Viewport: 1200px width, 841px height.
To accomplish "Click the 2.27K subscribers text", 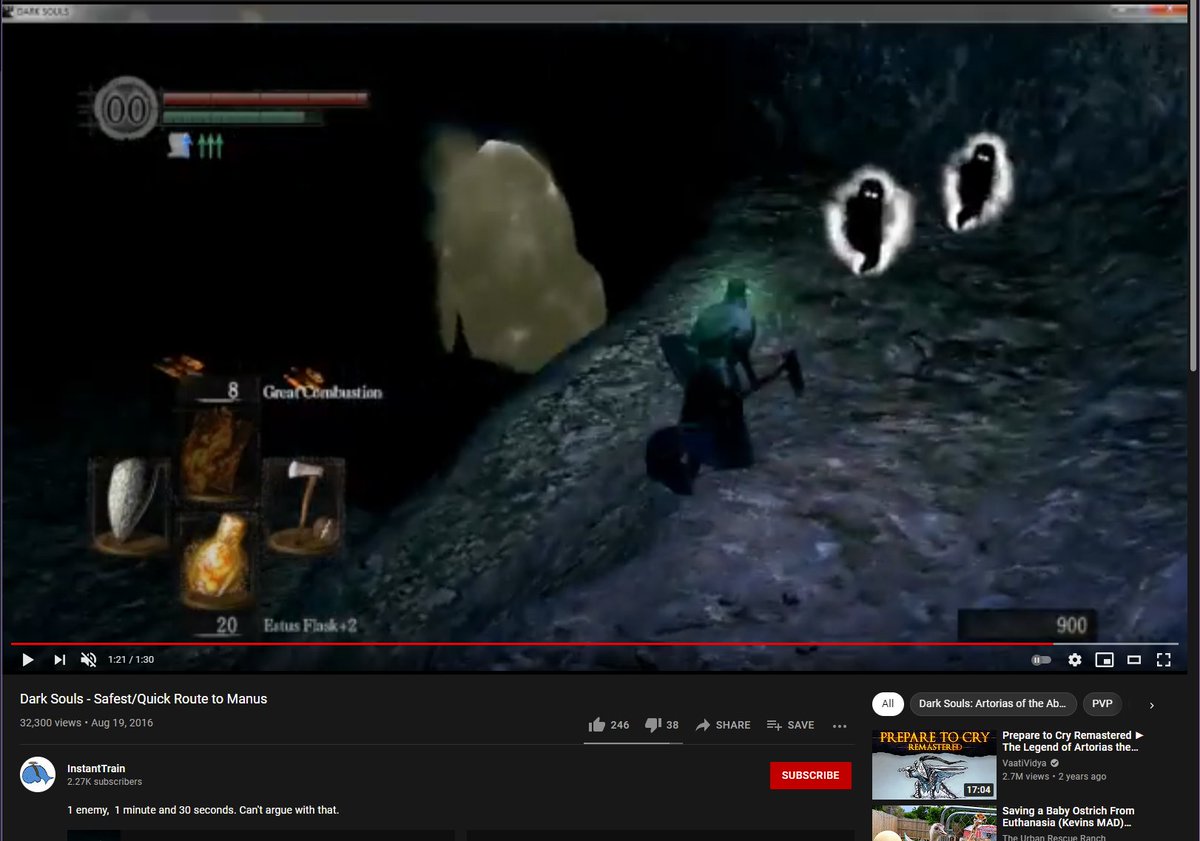I will click(105, 782).
